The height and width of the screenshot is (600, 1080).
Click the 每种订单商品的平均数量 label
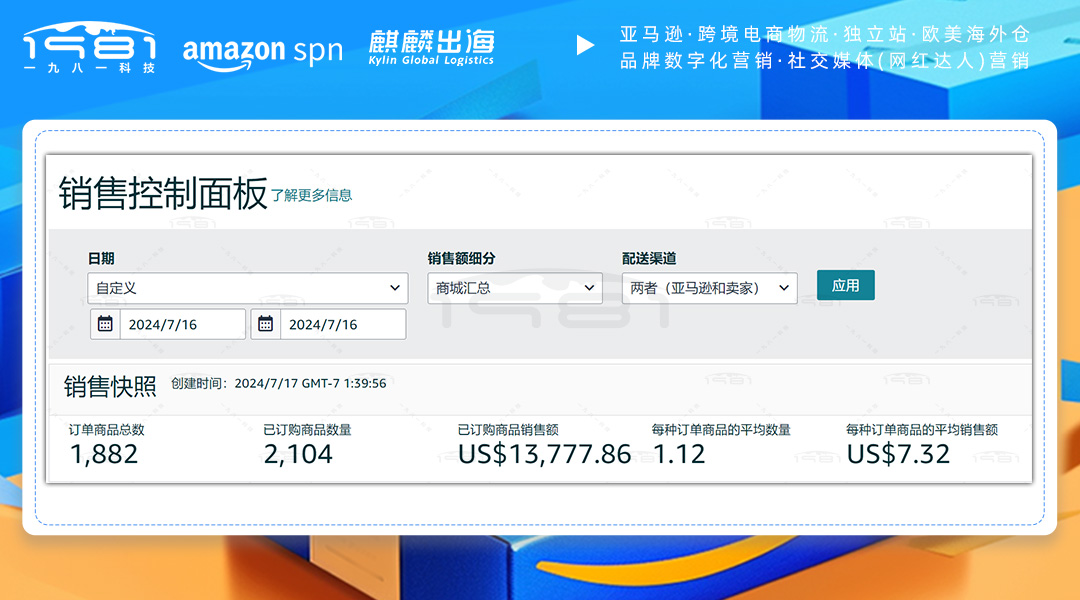click(x=721, y=430)
